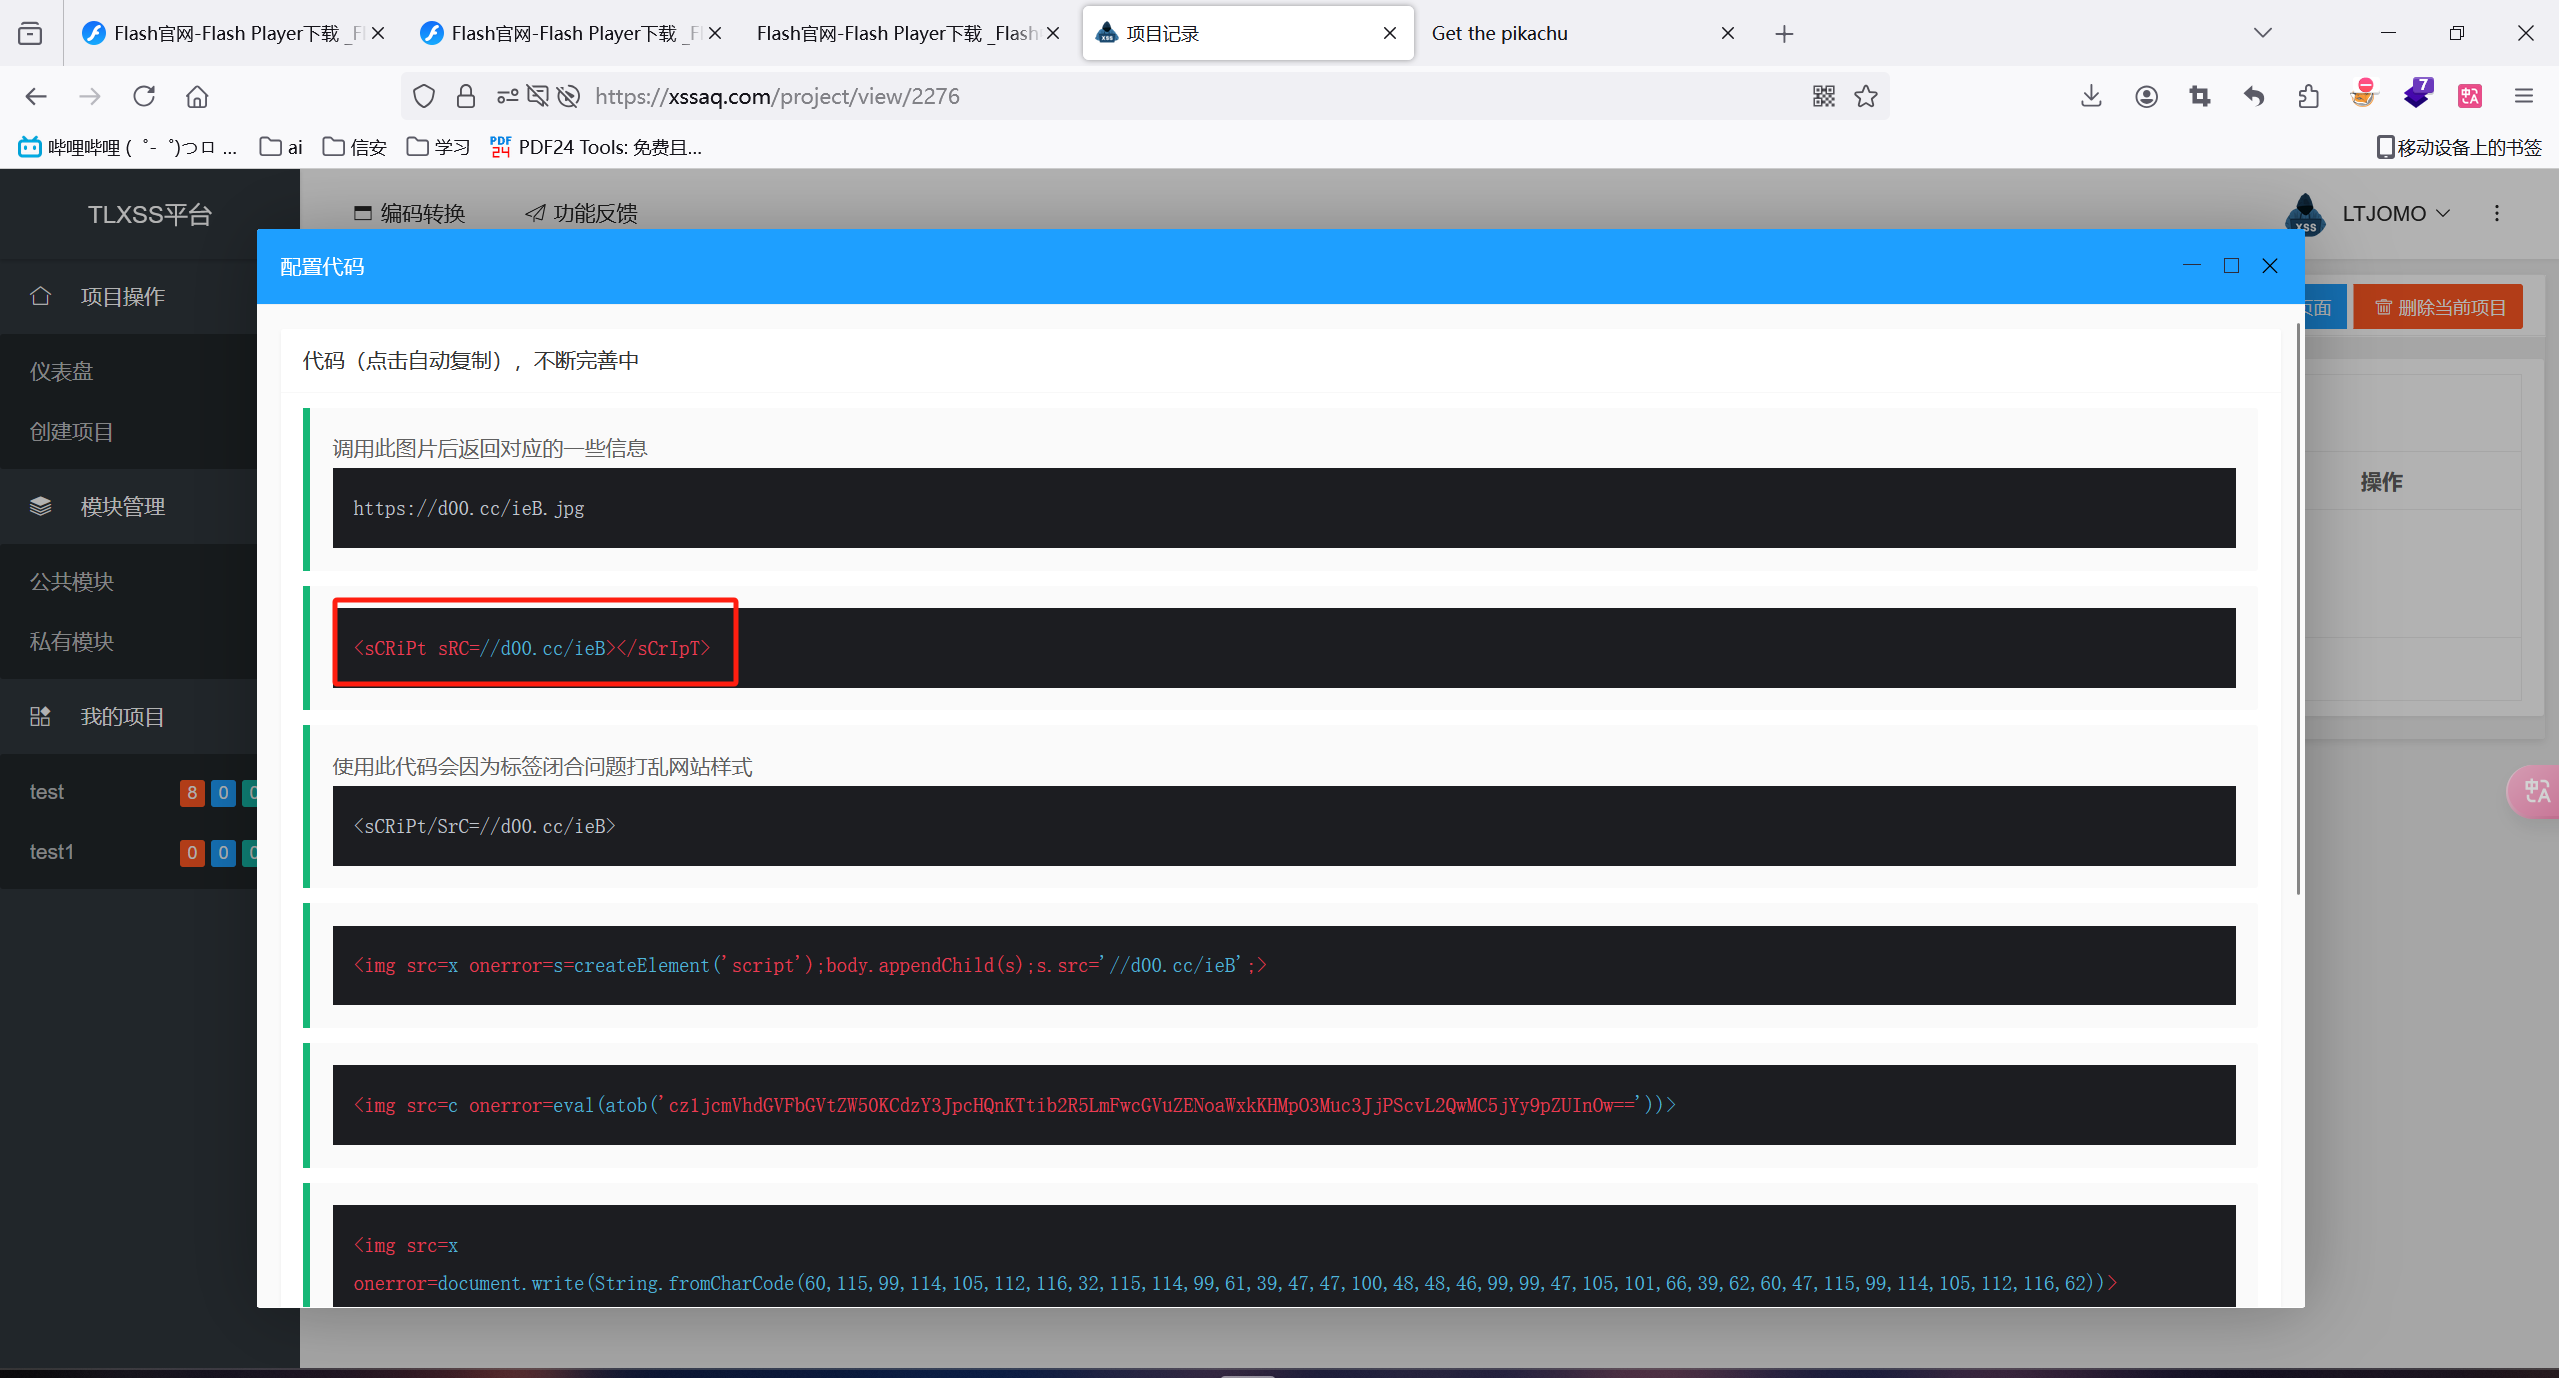Copy the https://d00.cc/ieB.jpg image URL
The width and height of the screenshot is (2559, 1378).
click(1284, 508)
